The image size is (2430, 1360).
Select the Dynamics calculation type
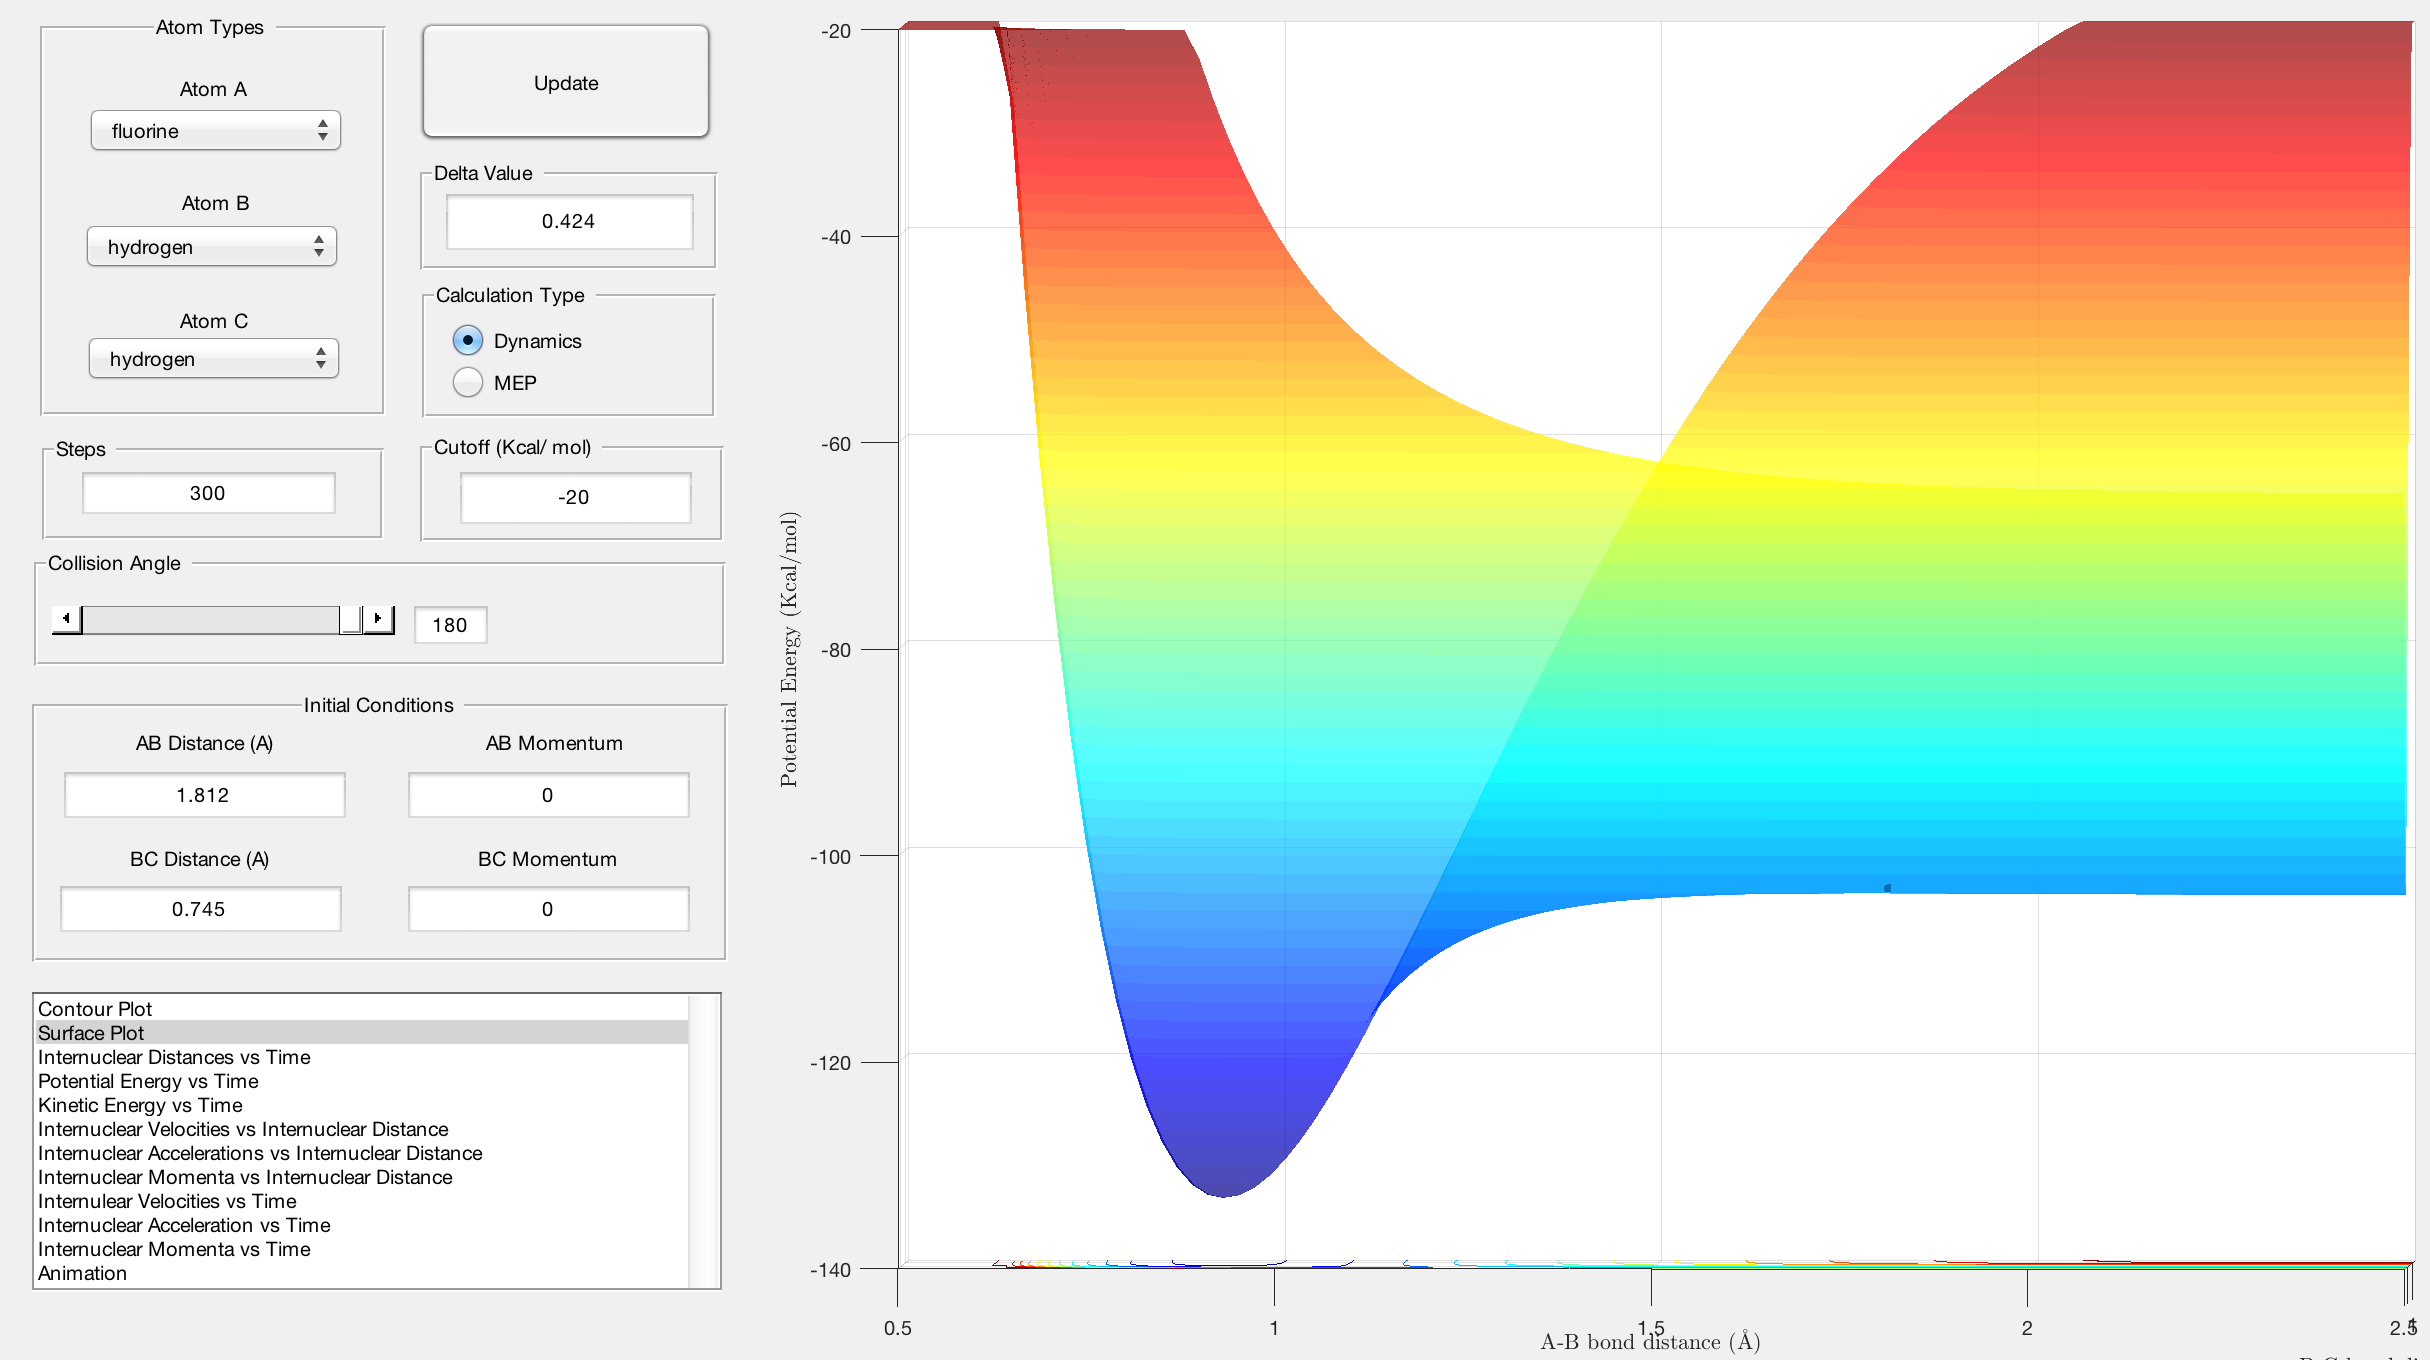tap(468, 341)
